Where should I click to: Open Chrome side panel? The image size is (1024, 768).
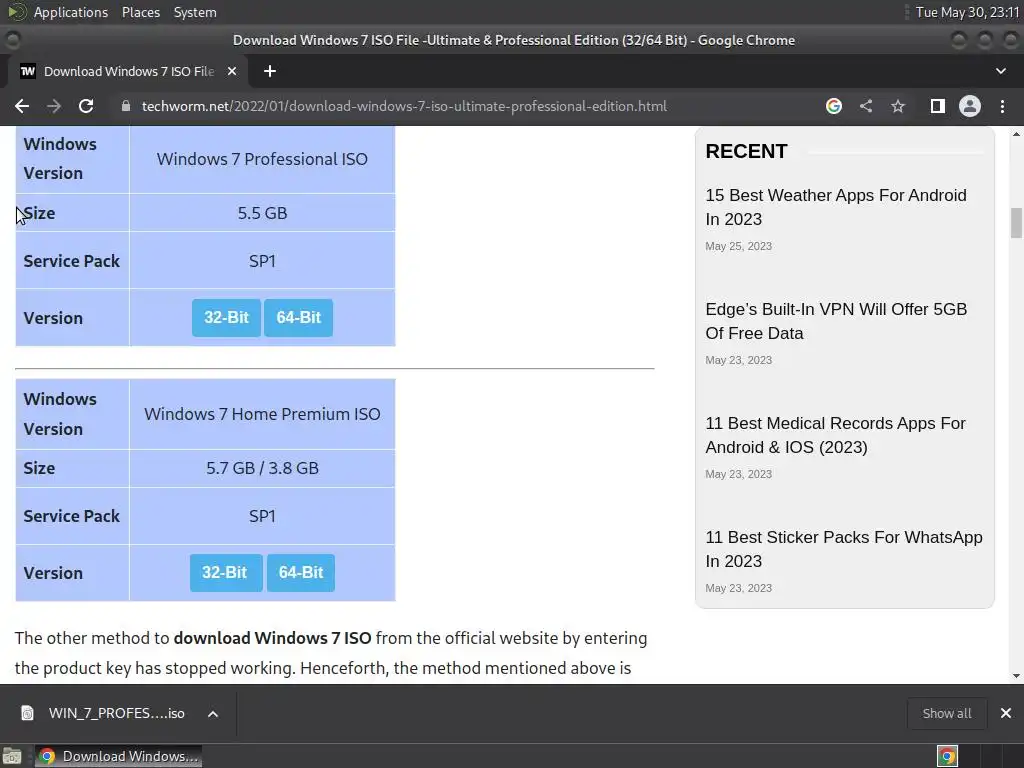(938, 106)
